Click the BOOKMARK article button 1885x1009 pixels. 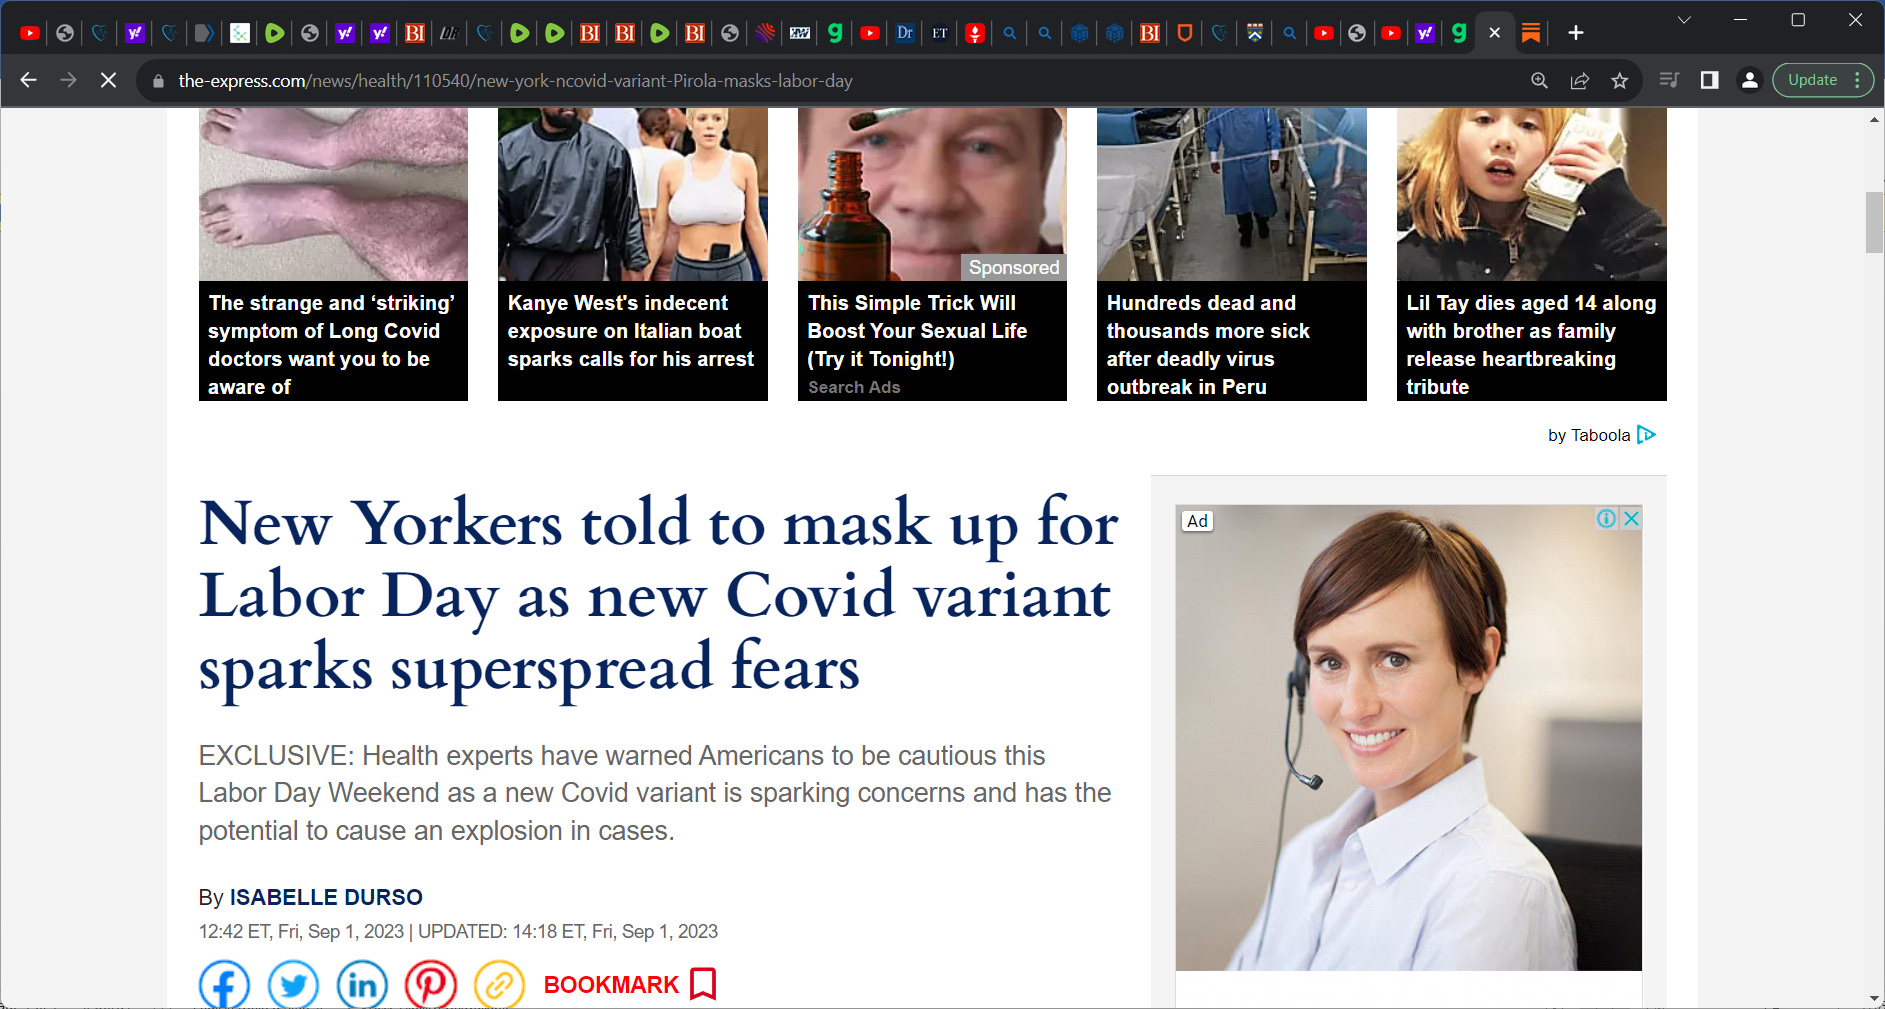coord(630,985)
